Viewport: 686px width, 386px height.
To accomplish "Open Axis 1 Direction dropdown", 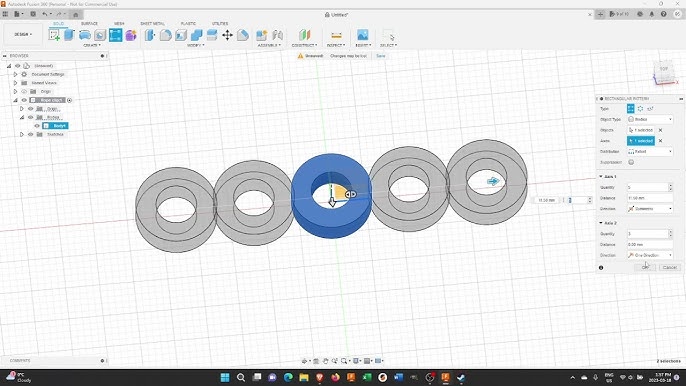I will coord(650,209).
